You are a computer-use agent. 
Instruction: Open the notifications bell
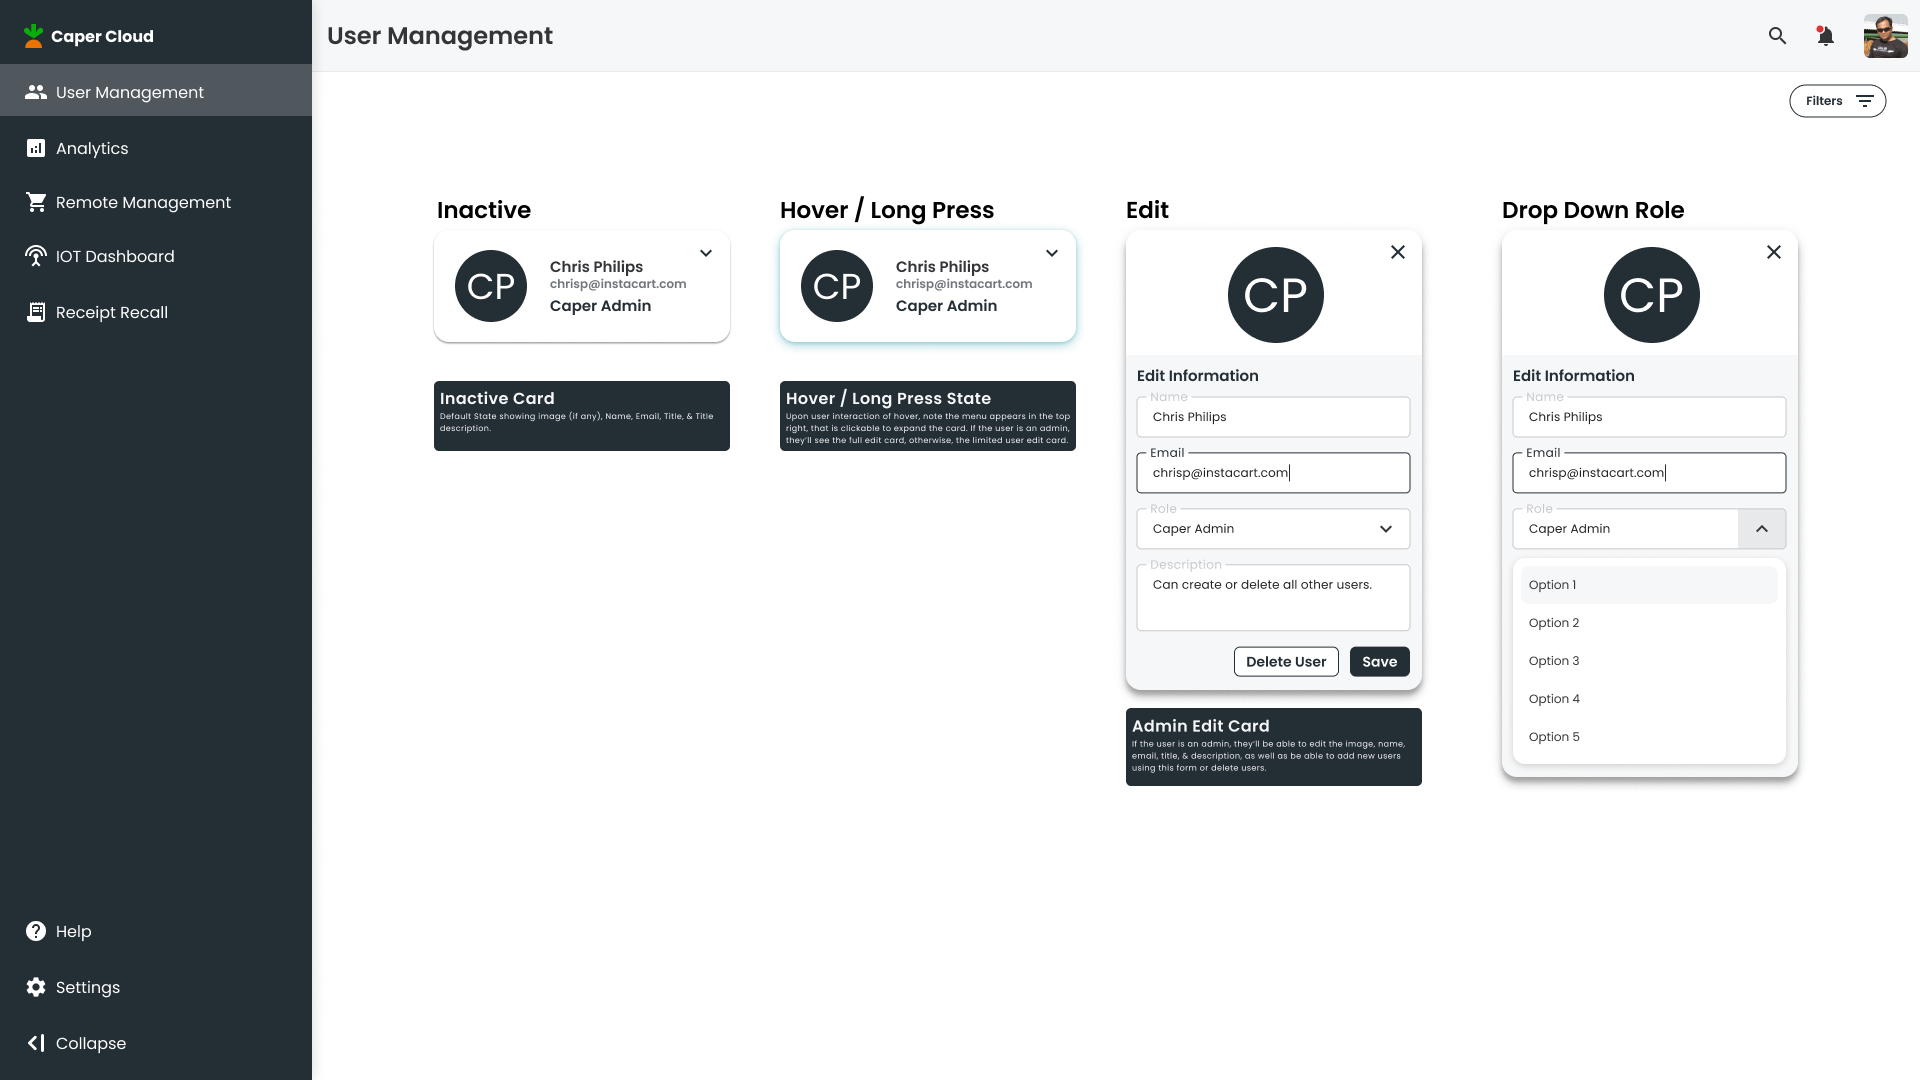[x=1825, y=36]
